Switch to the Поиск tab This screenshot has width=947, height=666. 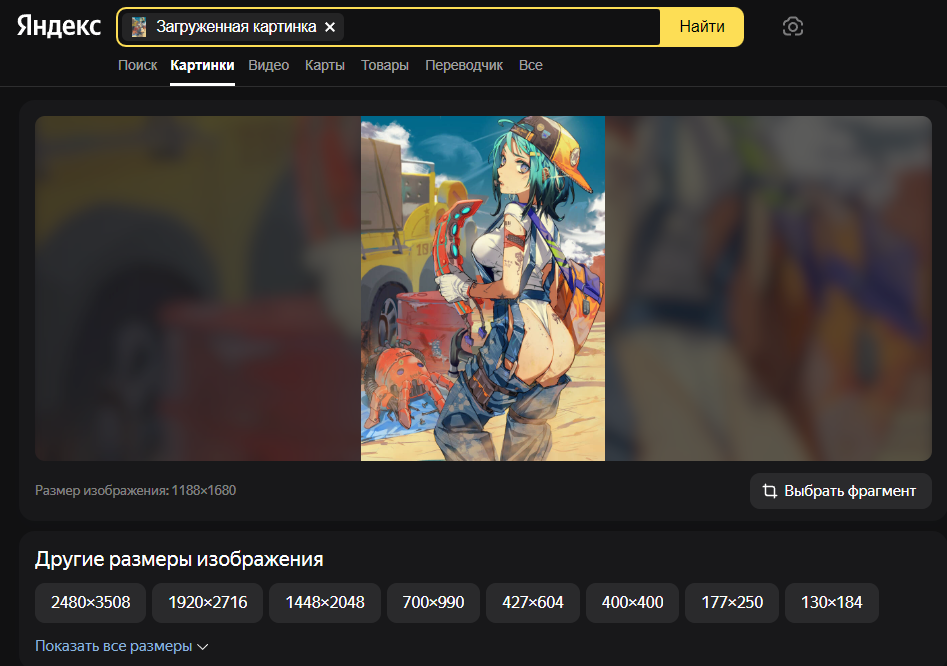coord(138,65)
